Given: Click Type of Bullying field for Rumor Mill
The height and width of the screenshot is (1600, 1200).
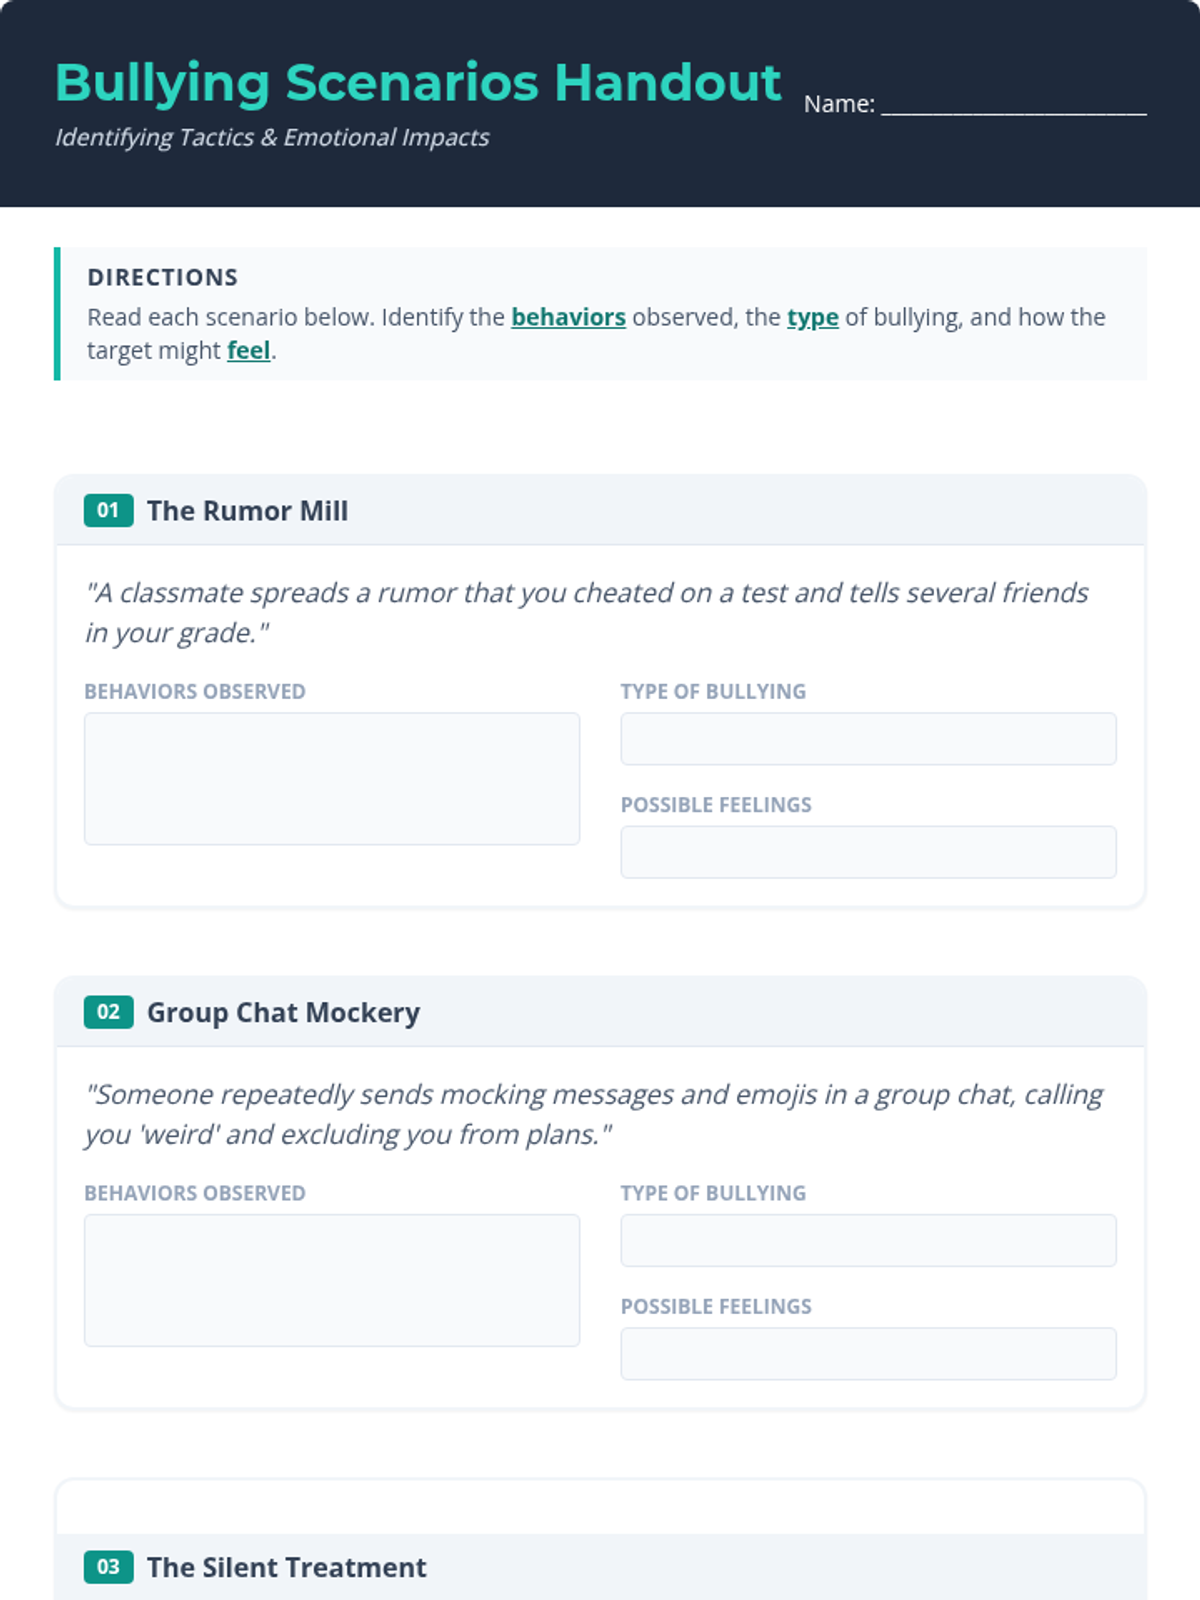Looking at the screenshot, I should coord(868,739).
